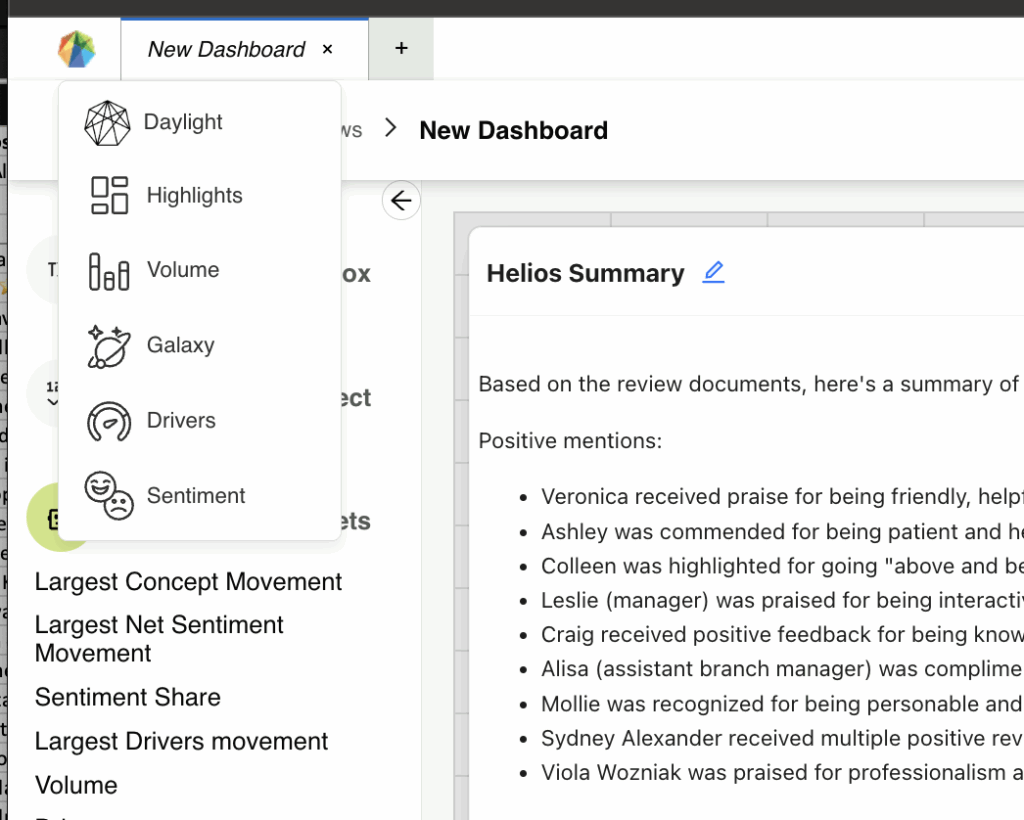Image resolution: width=1024 pixels, height=820 pixels.
Task: Collapse the sidebar with the back arrow
Action: pos(401,201)
